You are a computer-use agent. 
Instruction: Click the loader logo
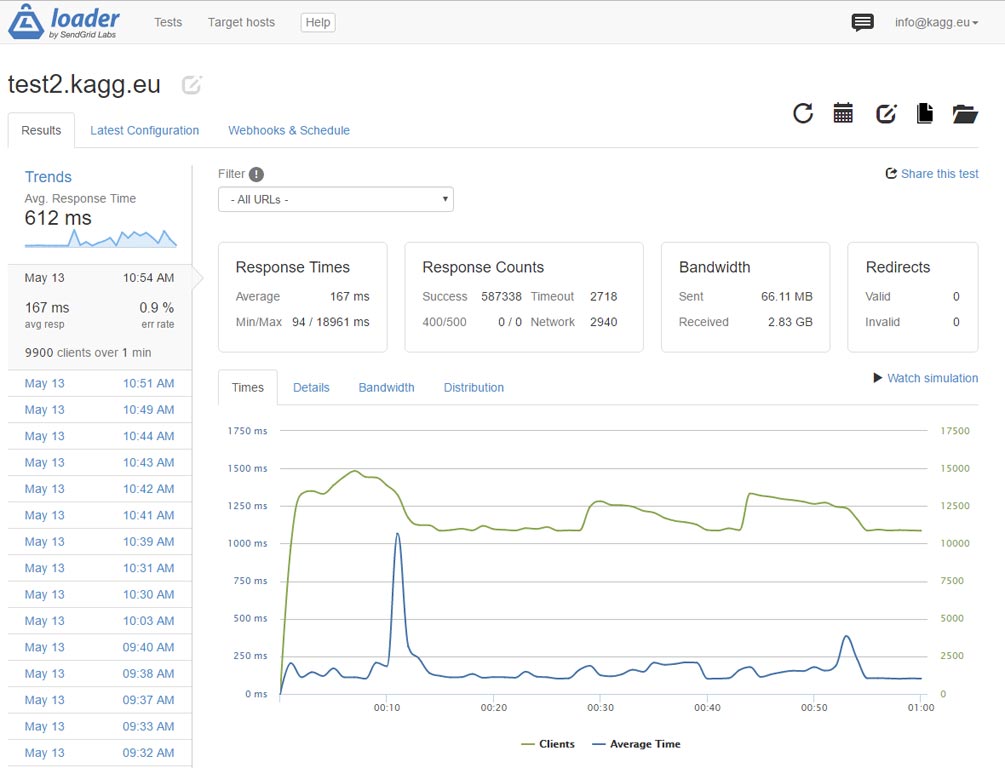pyautogui.click(x=64, y=22)
